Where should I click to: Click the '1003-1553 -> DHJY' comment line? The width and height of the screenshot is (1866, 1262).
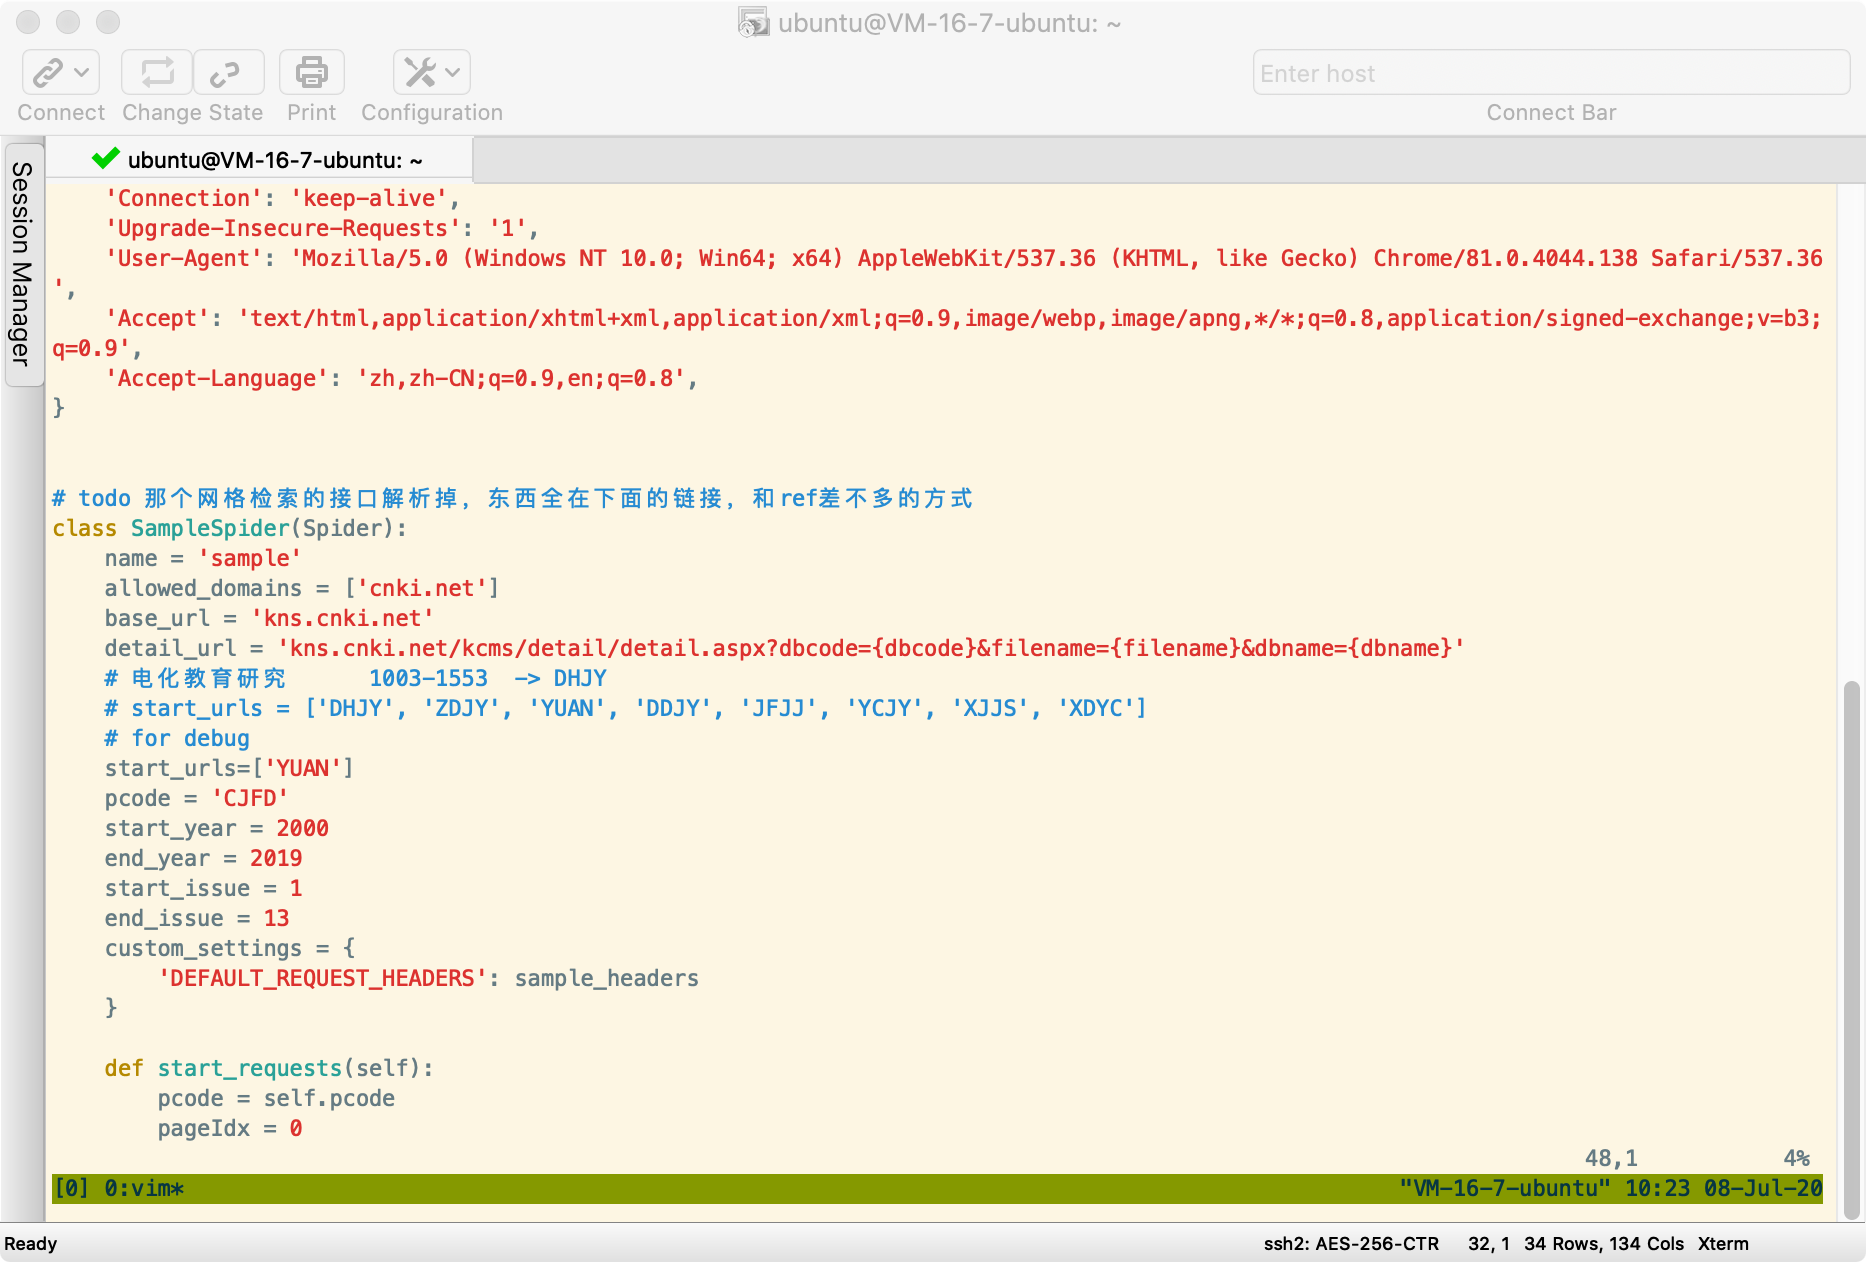coord(355,678)
